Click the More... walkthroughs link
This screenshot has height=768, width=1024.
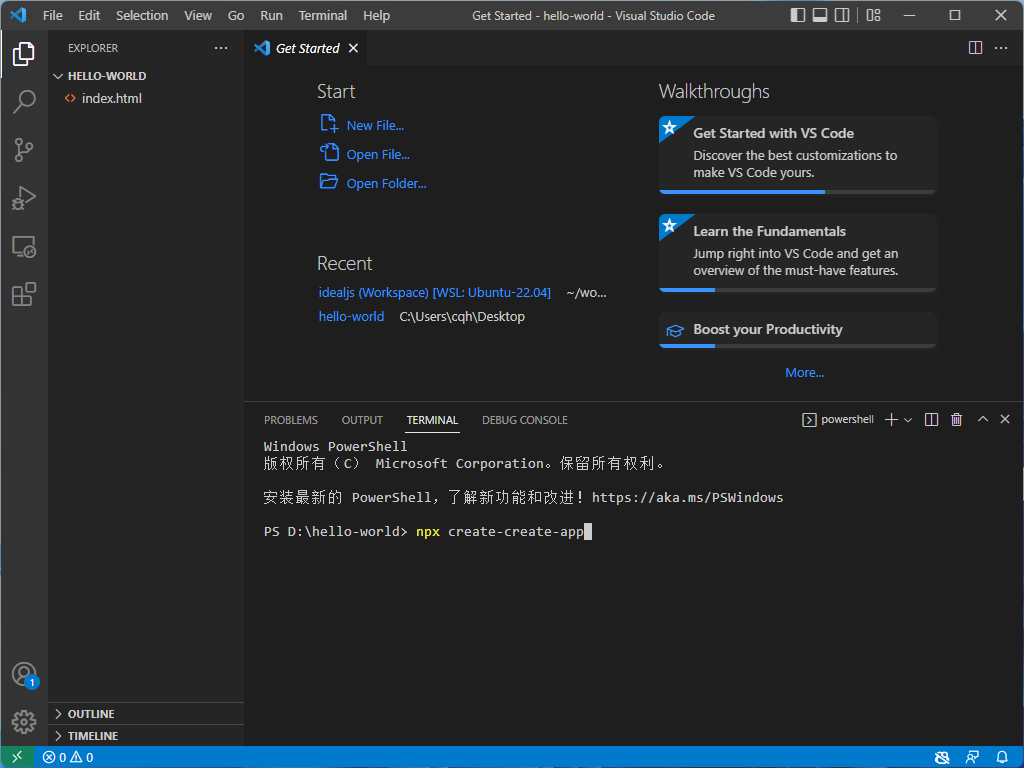(804, 373)
